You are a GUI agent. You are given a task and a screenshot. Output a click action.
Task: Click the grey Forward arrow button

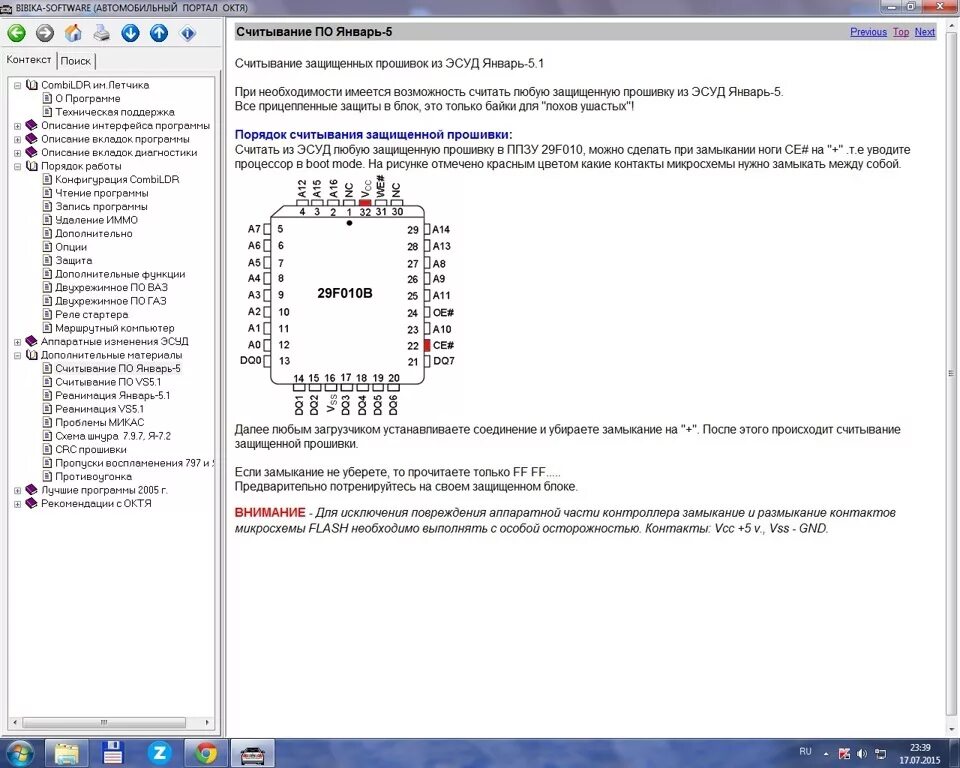(x=45, y=32)
